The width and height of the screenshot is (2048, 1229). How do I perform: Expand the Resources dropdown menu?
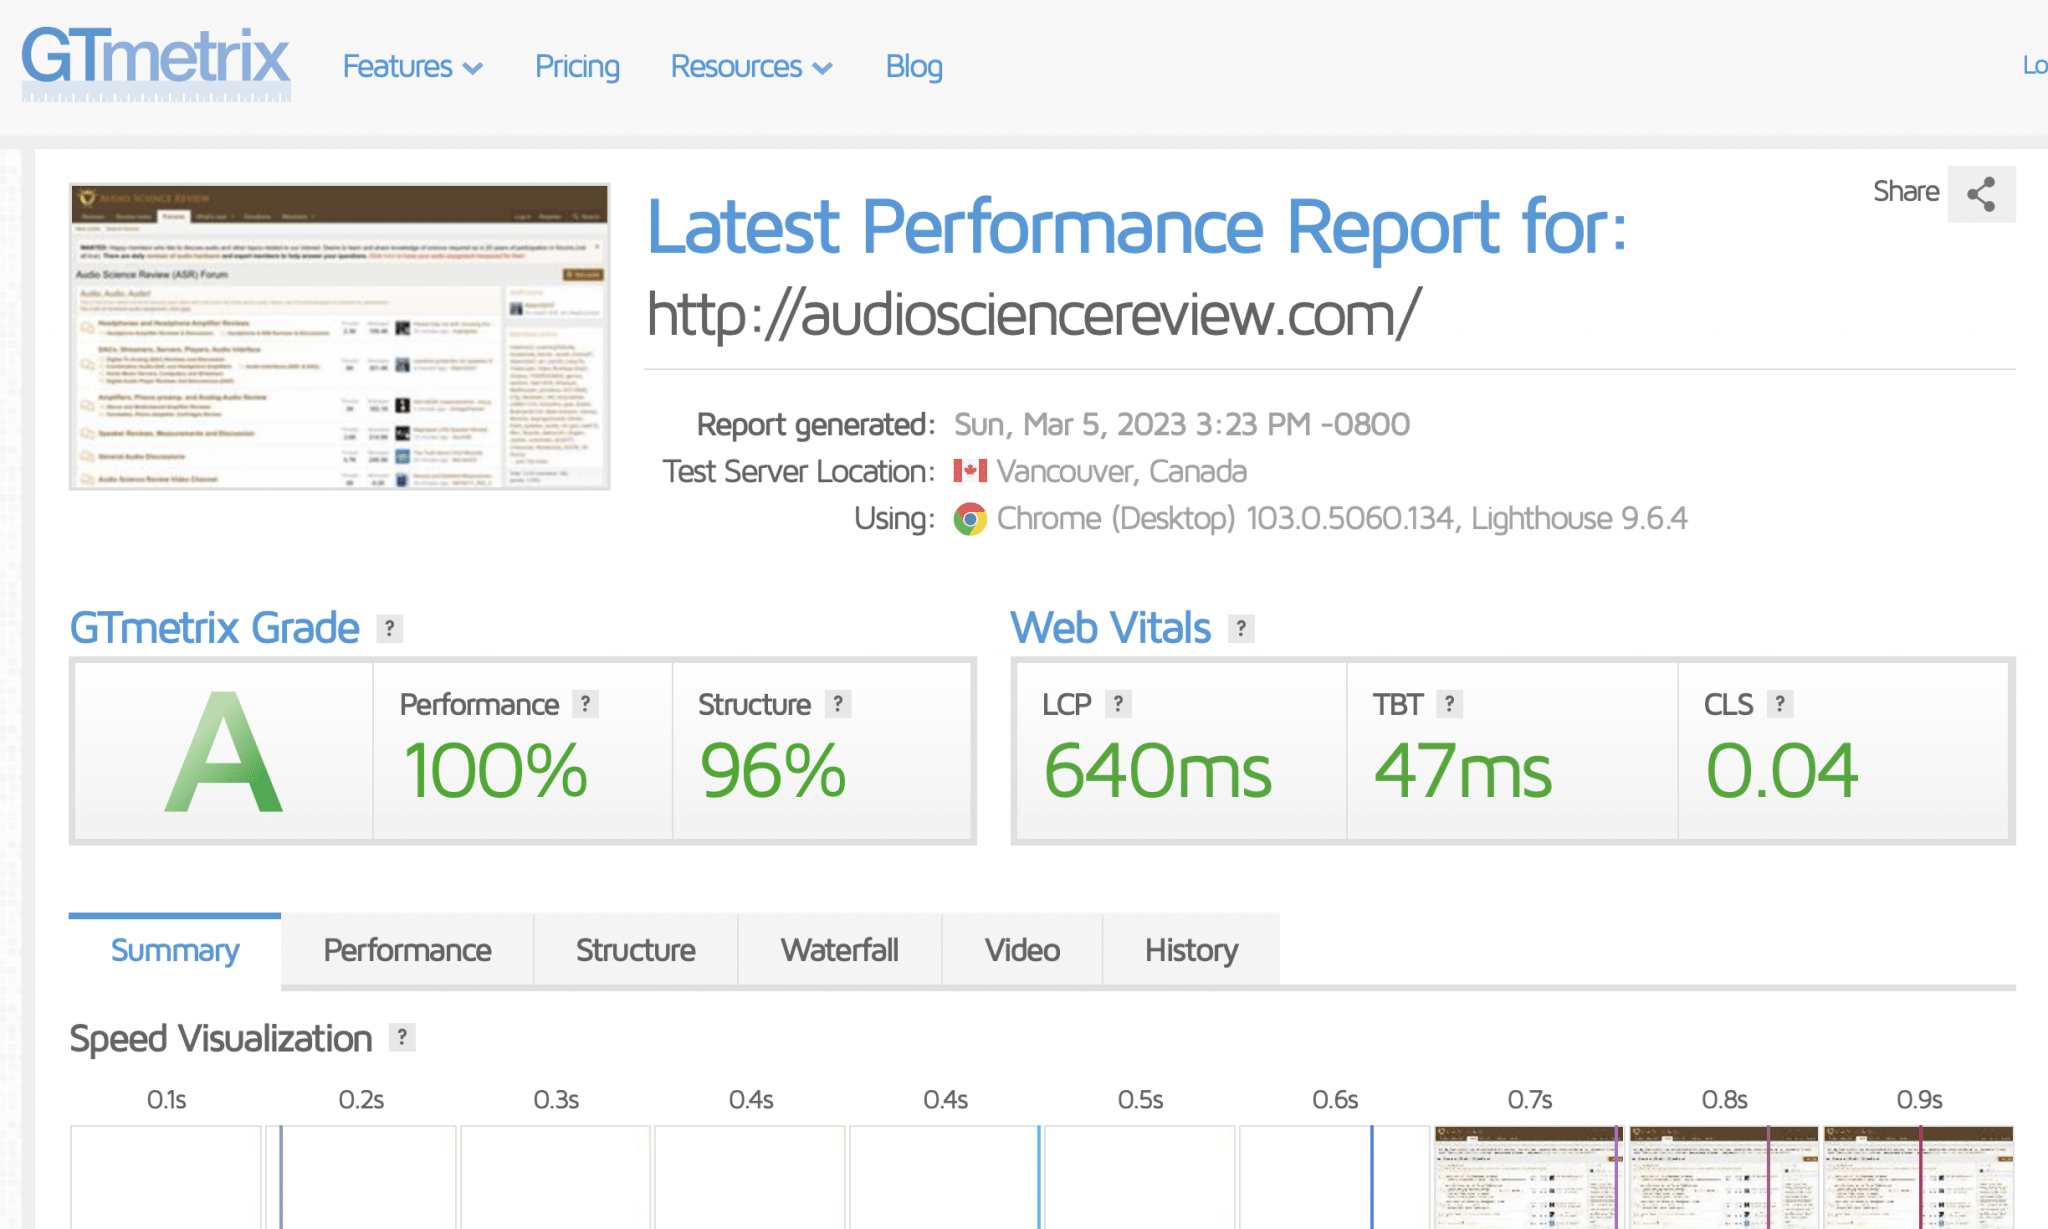(x=751, y=67)
